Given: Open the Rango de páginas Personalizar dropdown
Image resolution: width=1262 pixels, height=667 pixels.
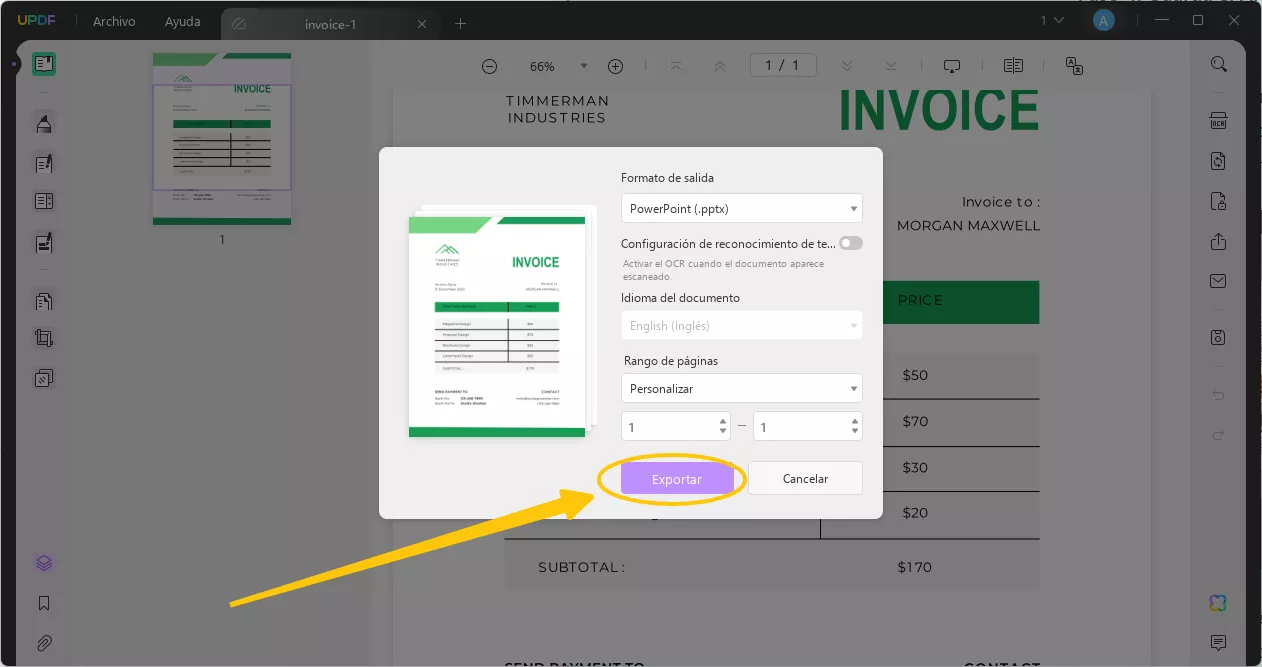Looking at the screenshot, I should point(741,388).
